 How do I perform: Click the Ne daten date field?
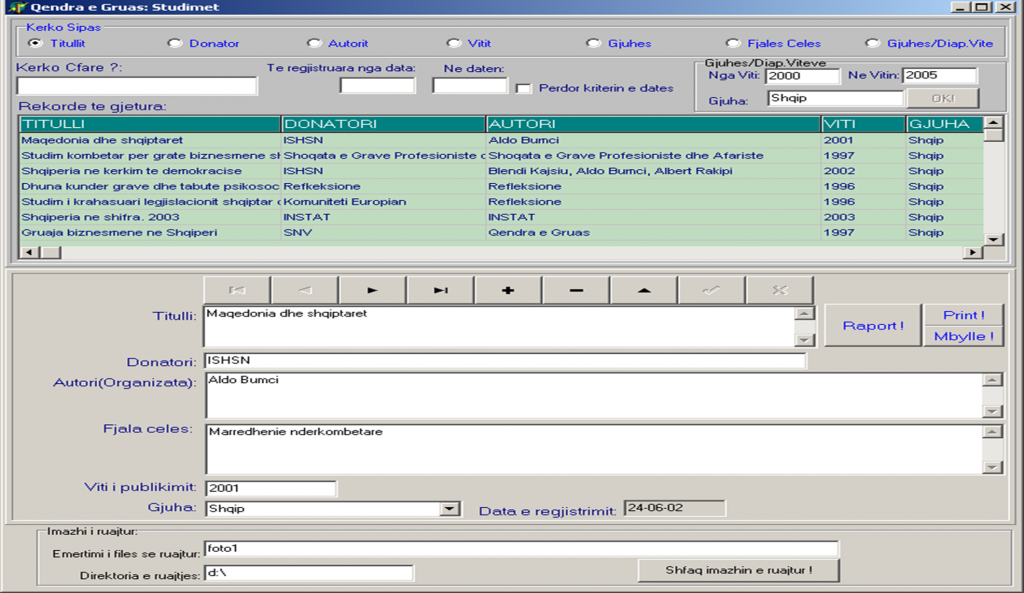pyautogui.click(x=470, y=86)
